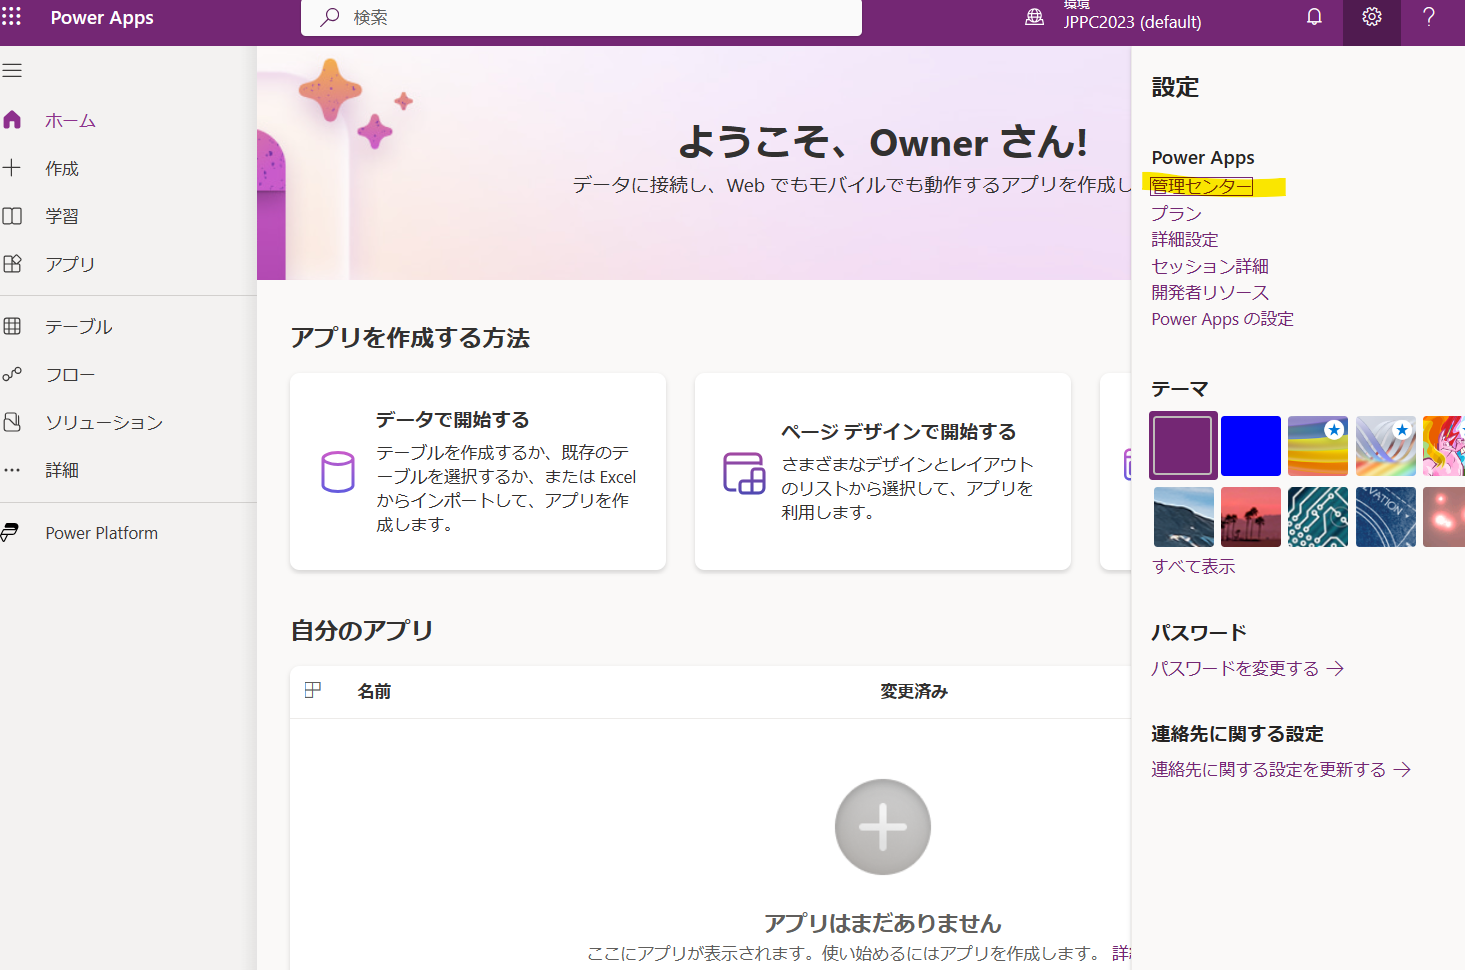
Task: Open the 開発者リソース link
Action: point(1210,292)
